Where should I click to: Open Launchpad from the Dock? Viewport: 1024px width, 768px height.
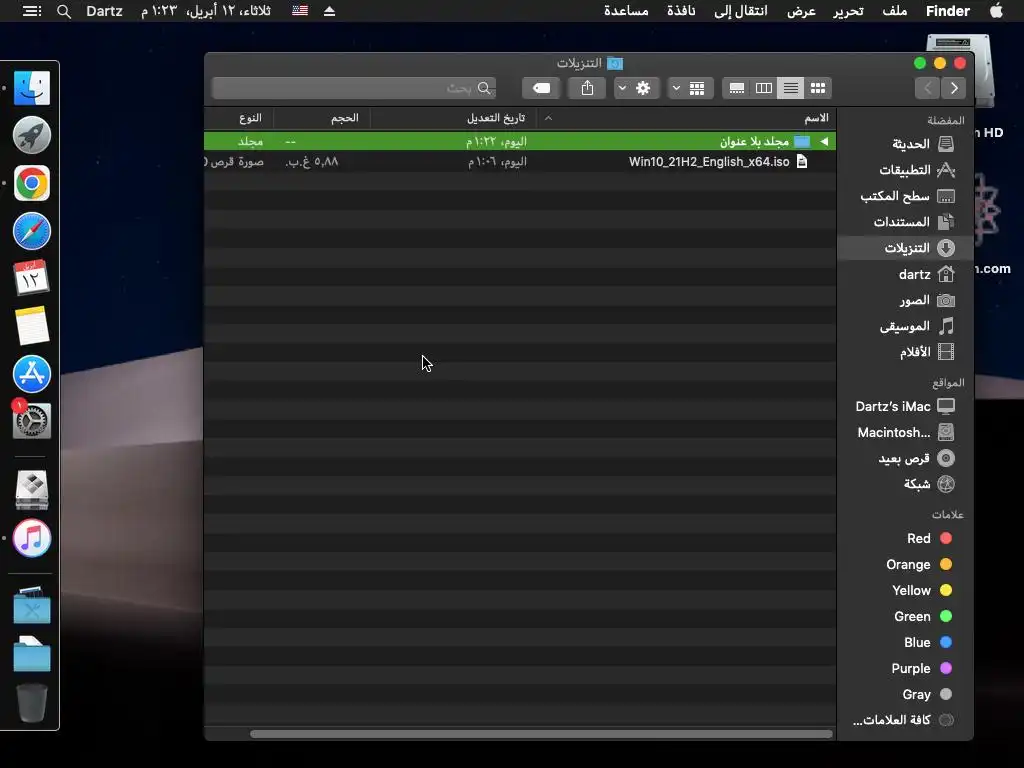point(31,135)
